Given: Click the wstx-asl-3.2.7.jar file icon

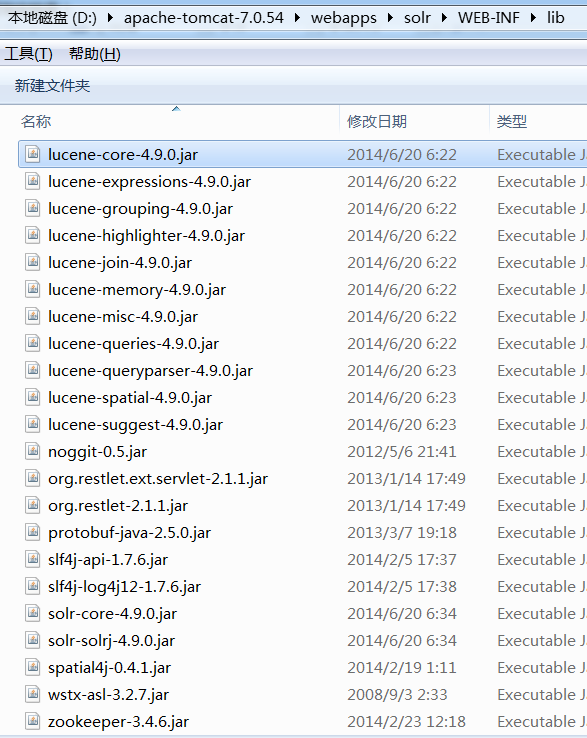Looking at the screenshot, I should (x=32, y=694).
